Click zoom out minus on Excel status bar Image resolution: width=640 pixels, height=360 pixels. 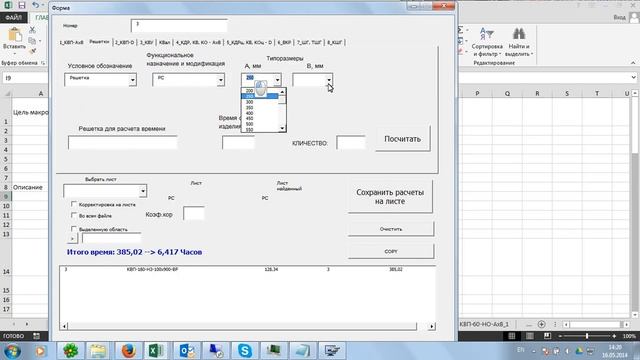point(560,336)
